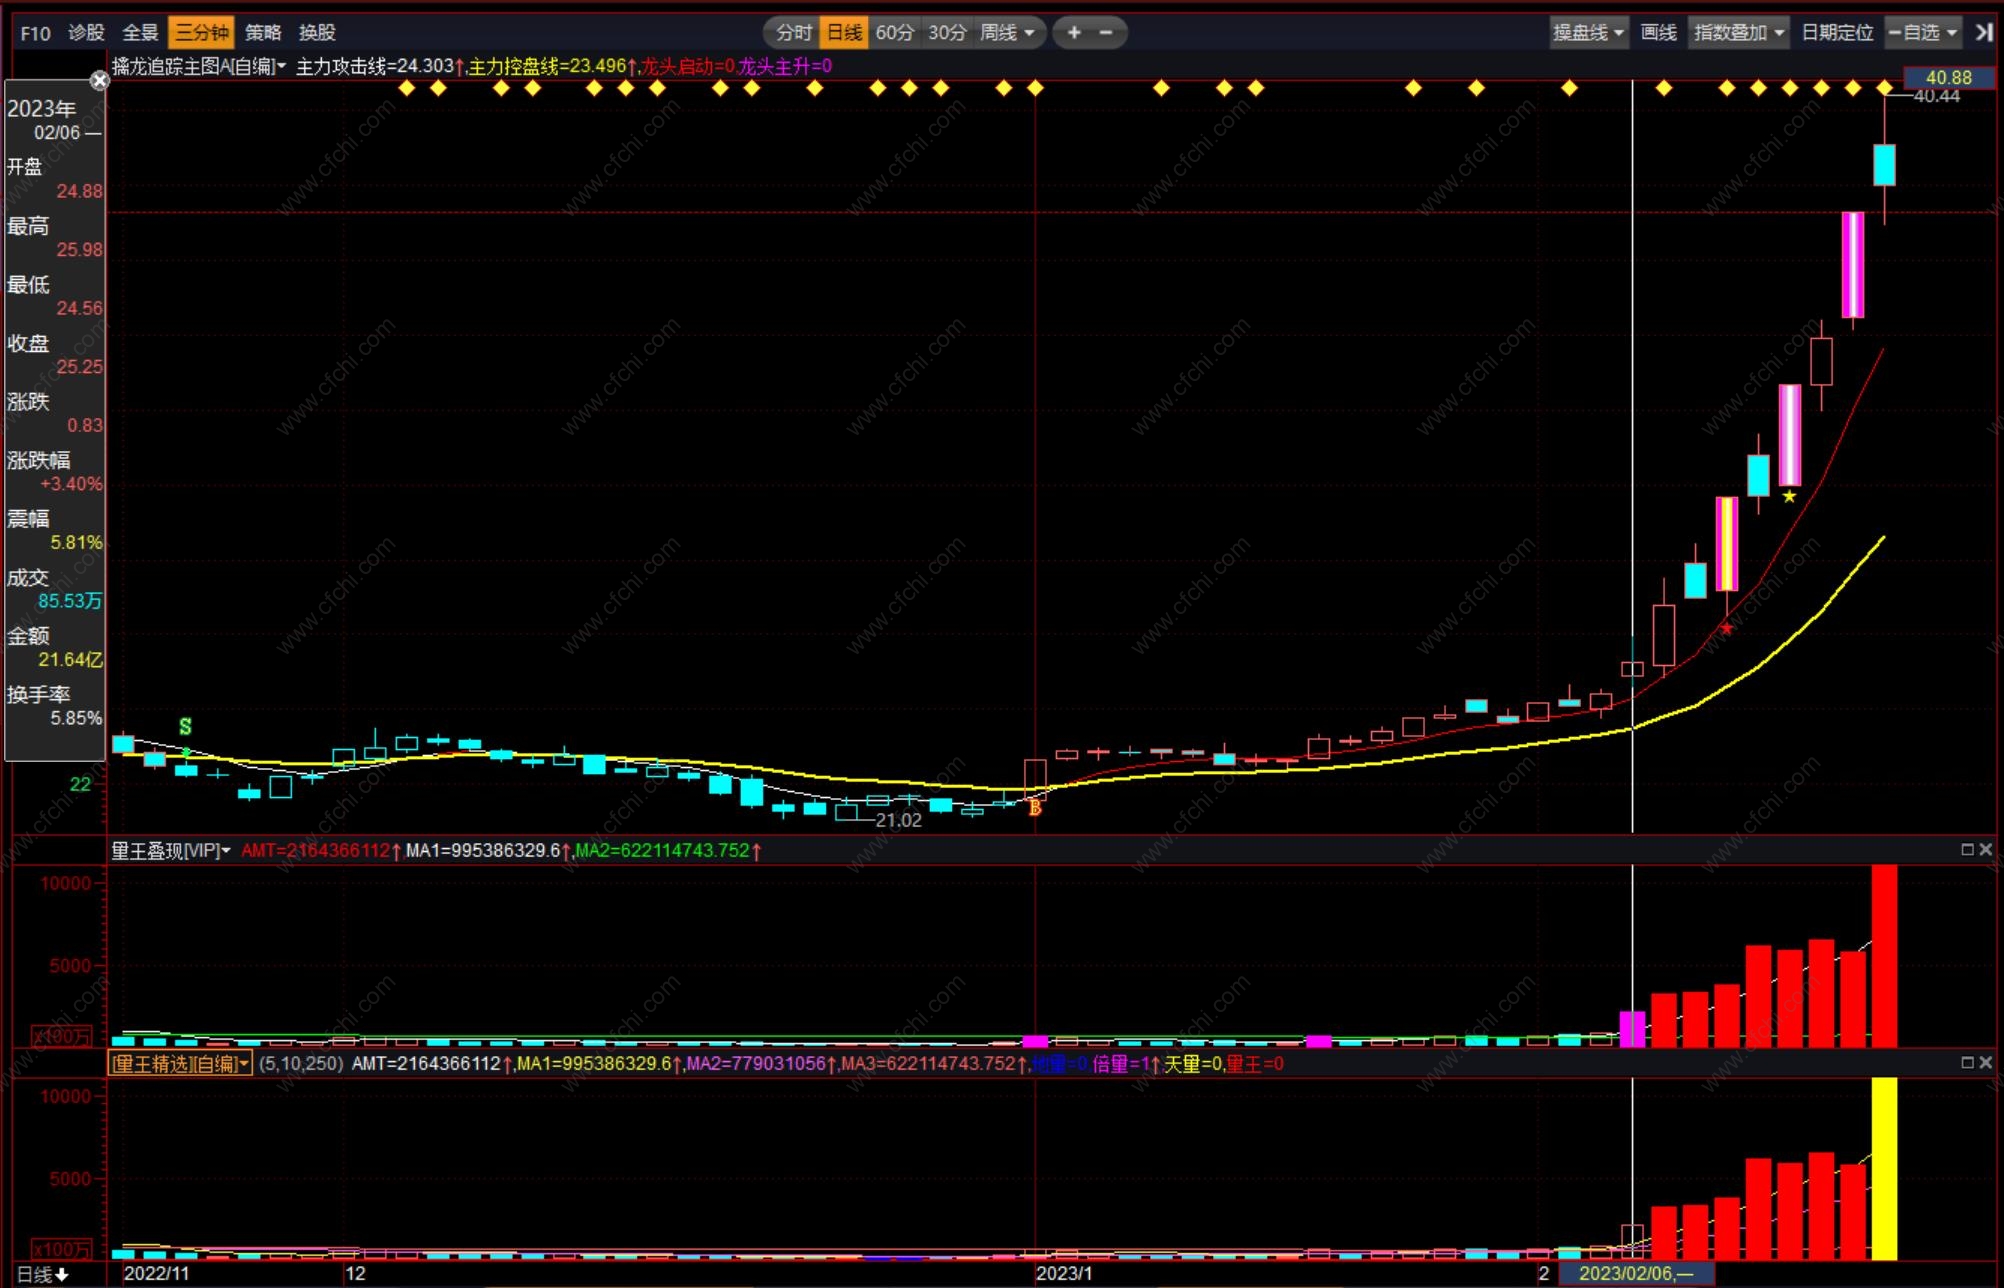Click the 2023/02/06 date marker on timeline

1634,1273
